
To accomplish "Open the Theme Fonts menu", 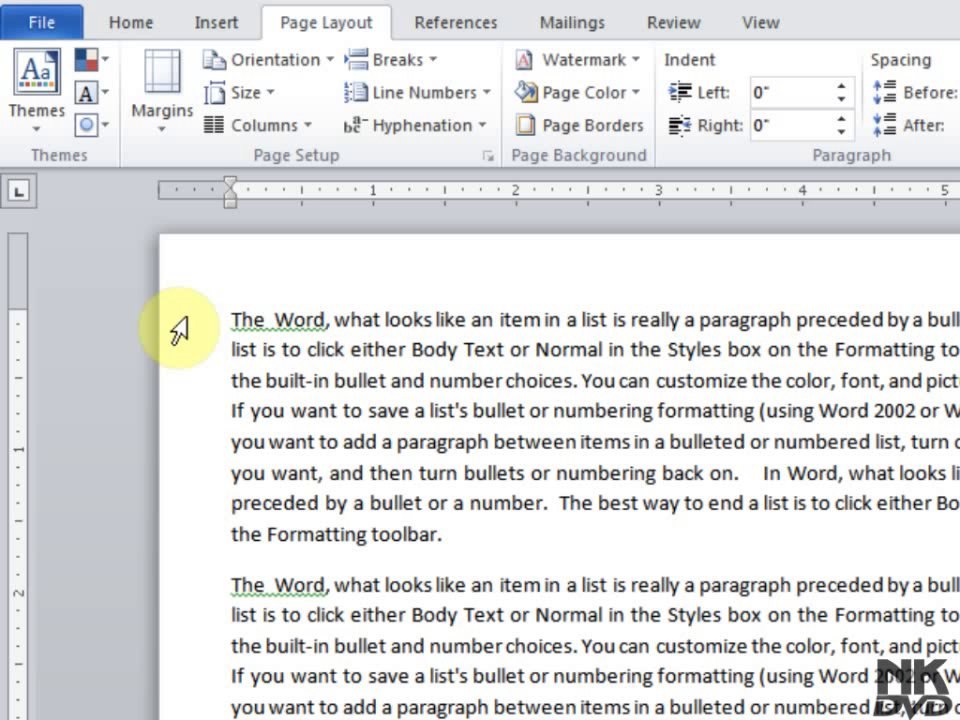I will (92, 93).
